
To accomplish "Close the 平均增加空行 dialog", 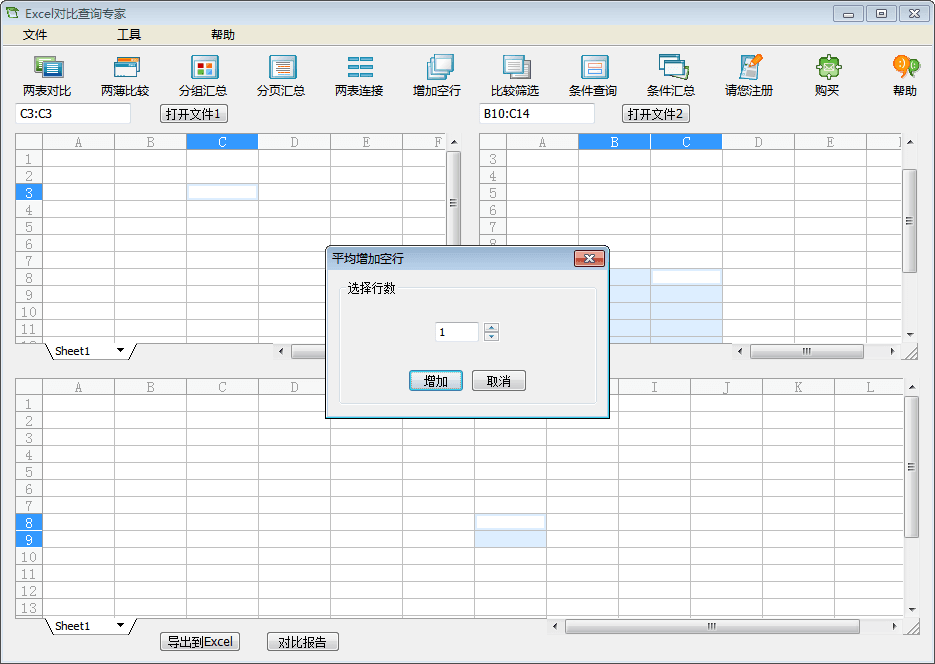I will 589,259.
